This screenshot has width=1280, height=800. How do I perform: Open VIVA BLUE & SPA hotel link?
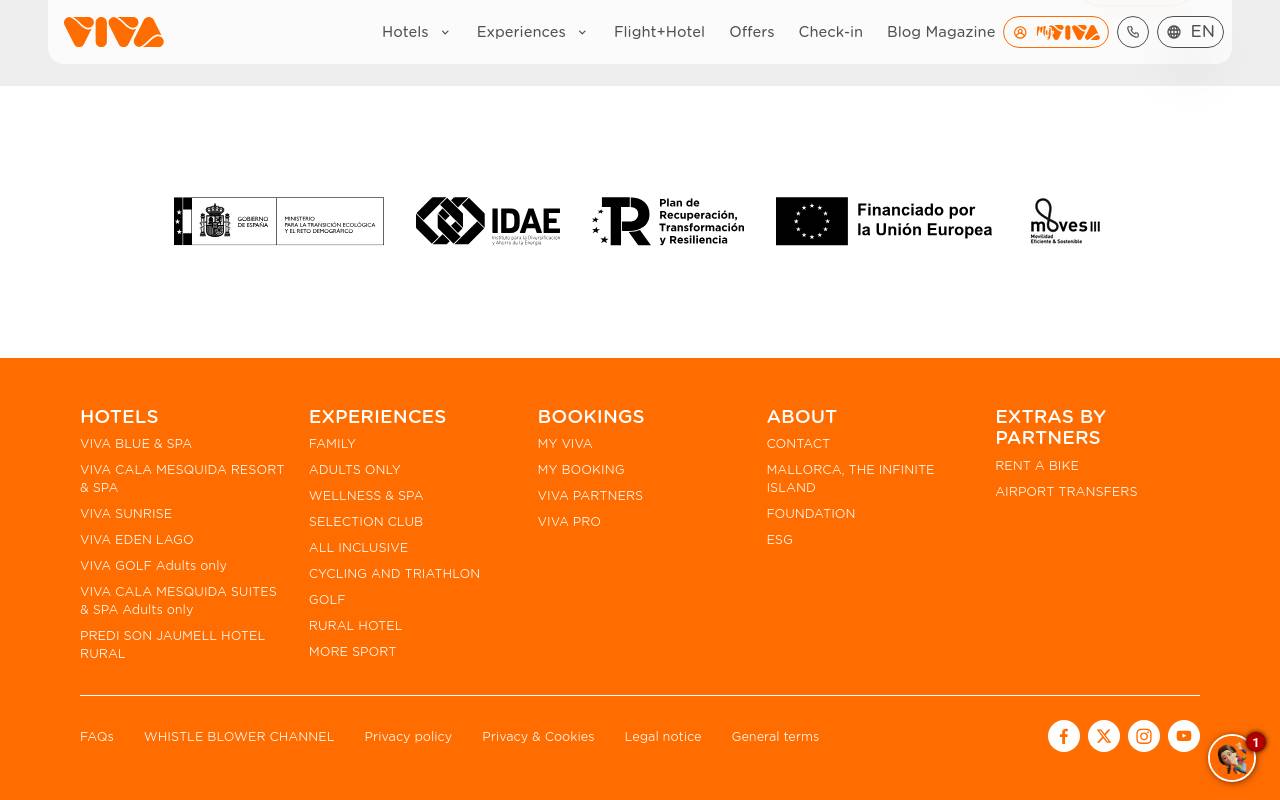pos(136,444)
